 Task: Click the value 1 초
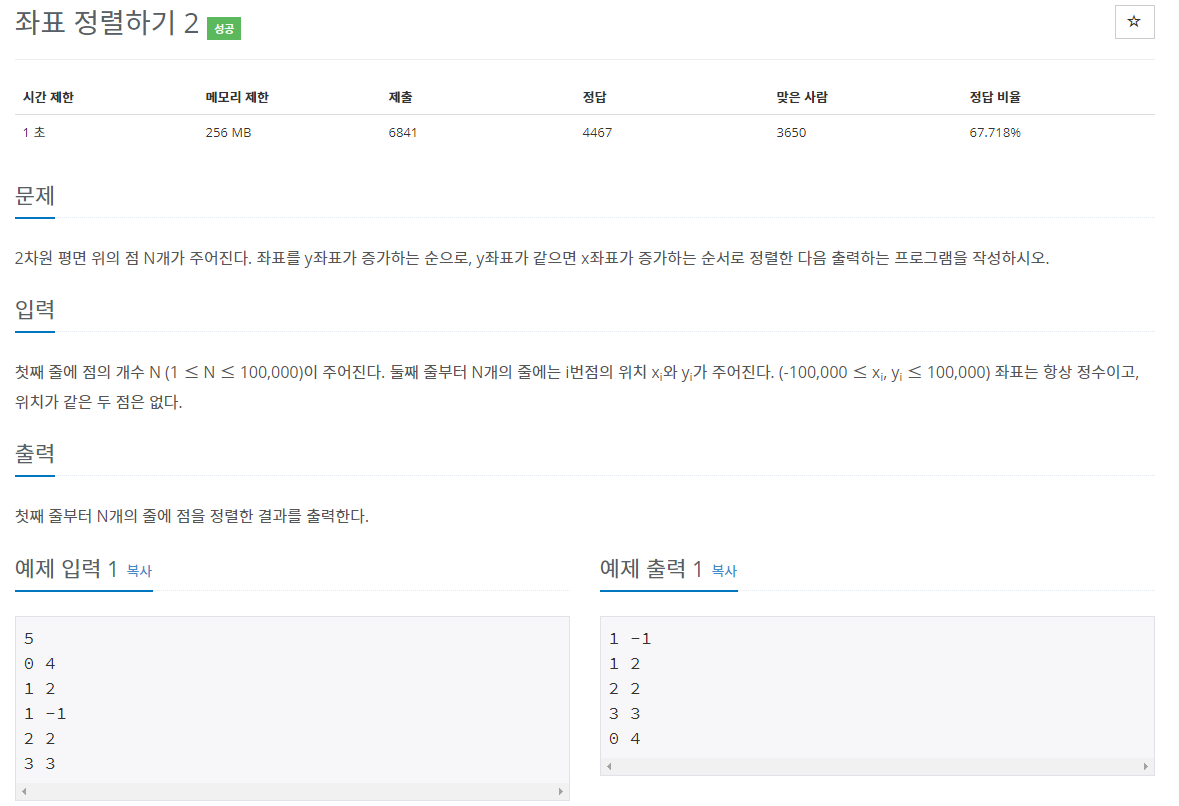[x=34, y=132]
